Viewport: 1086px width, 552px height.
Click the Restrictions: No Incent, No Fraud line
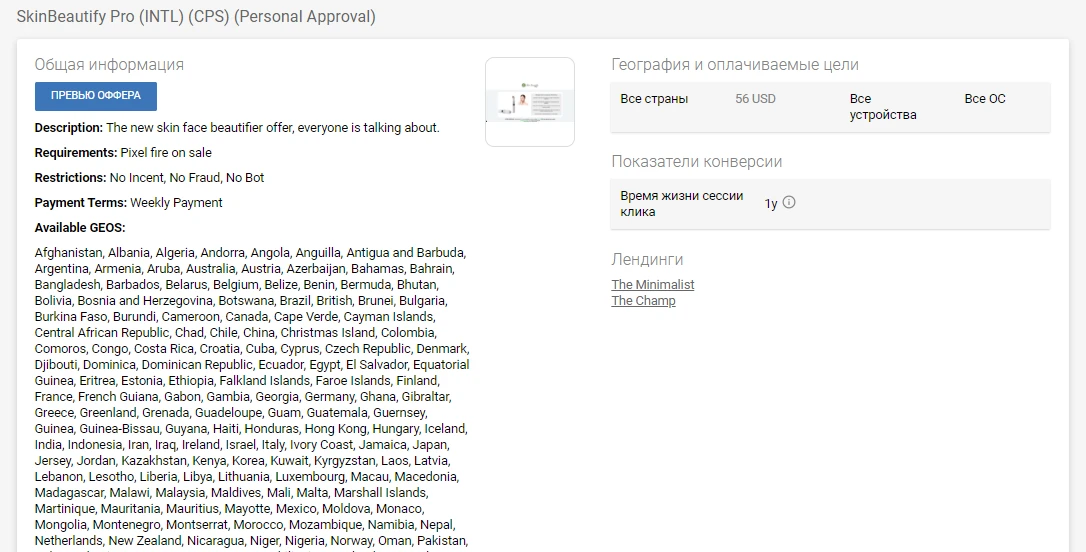tap(150, 177)
